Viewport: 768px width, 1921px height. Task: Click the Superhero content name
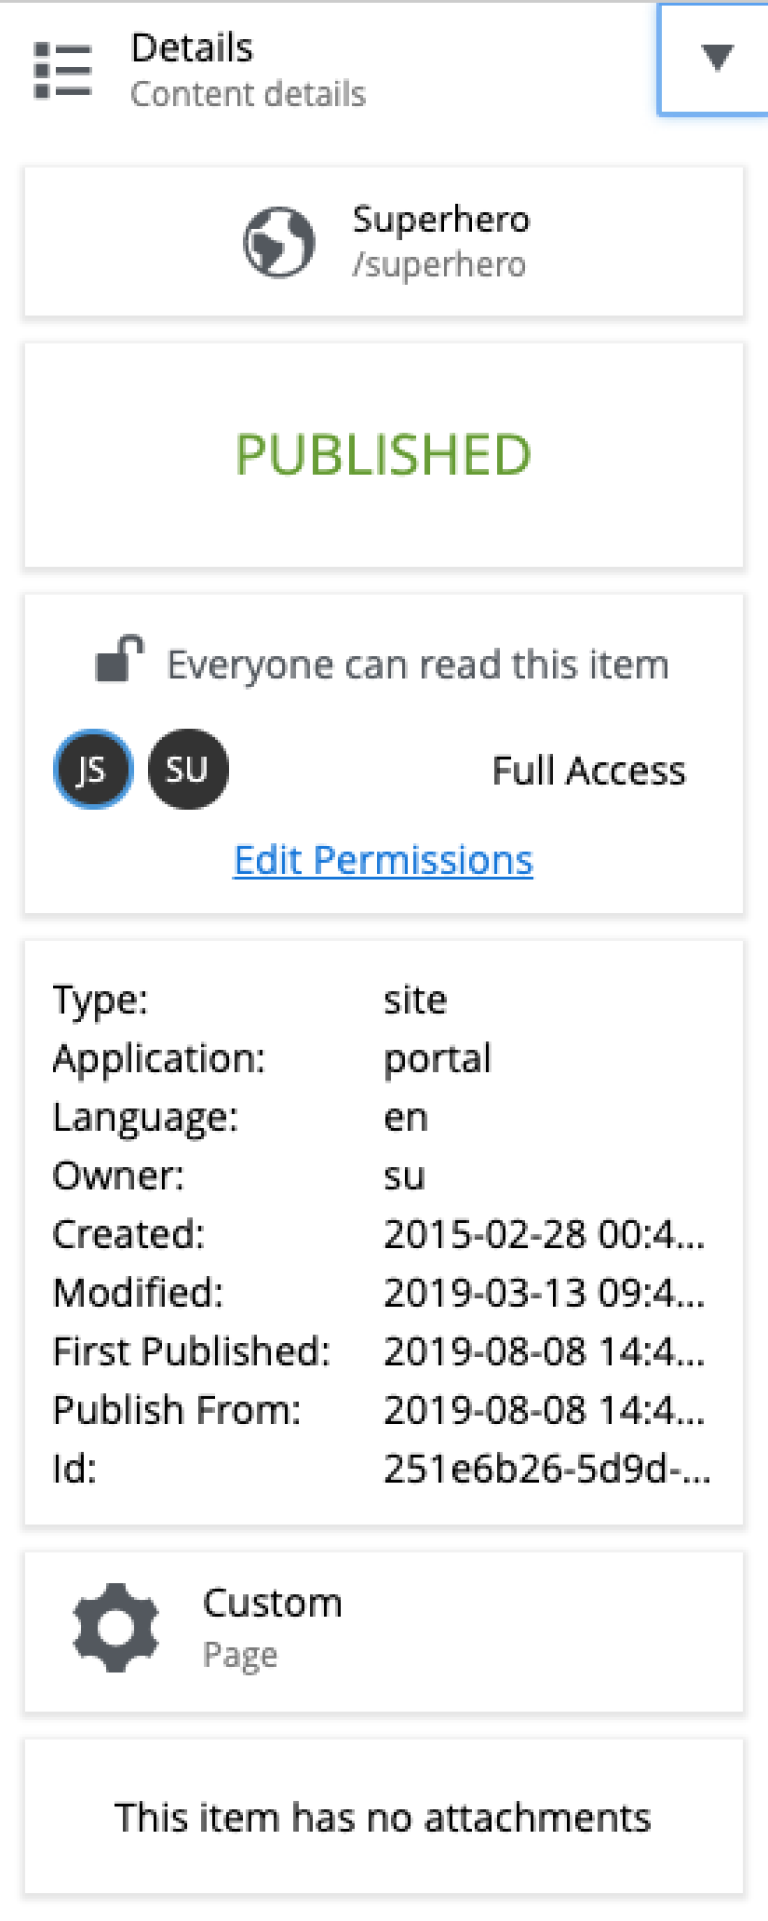[441, 219]
